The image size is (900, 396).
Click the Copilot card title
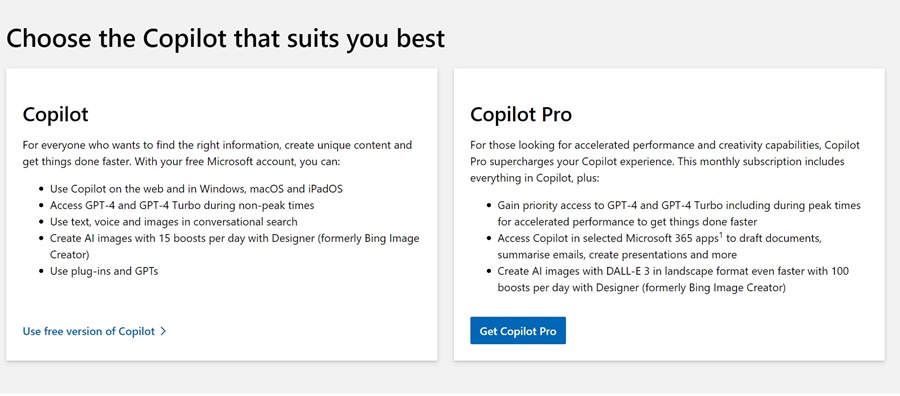point(56,115)
